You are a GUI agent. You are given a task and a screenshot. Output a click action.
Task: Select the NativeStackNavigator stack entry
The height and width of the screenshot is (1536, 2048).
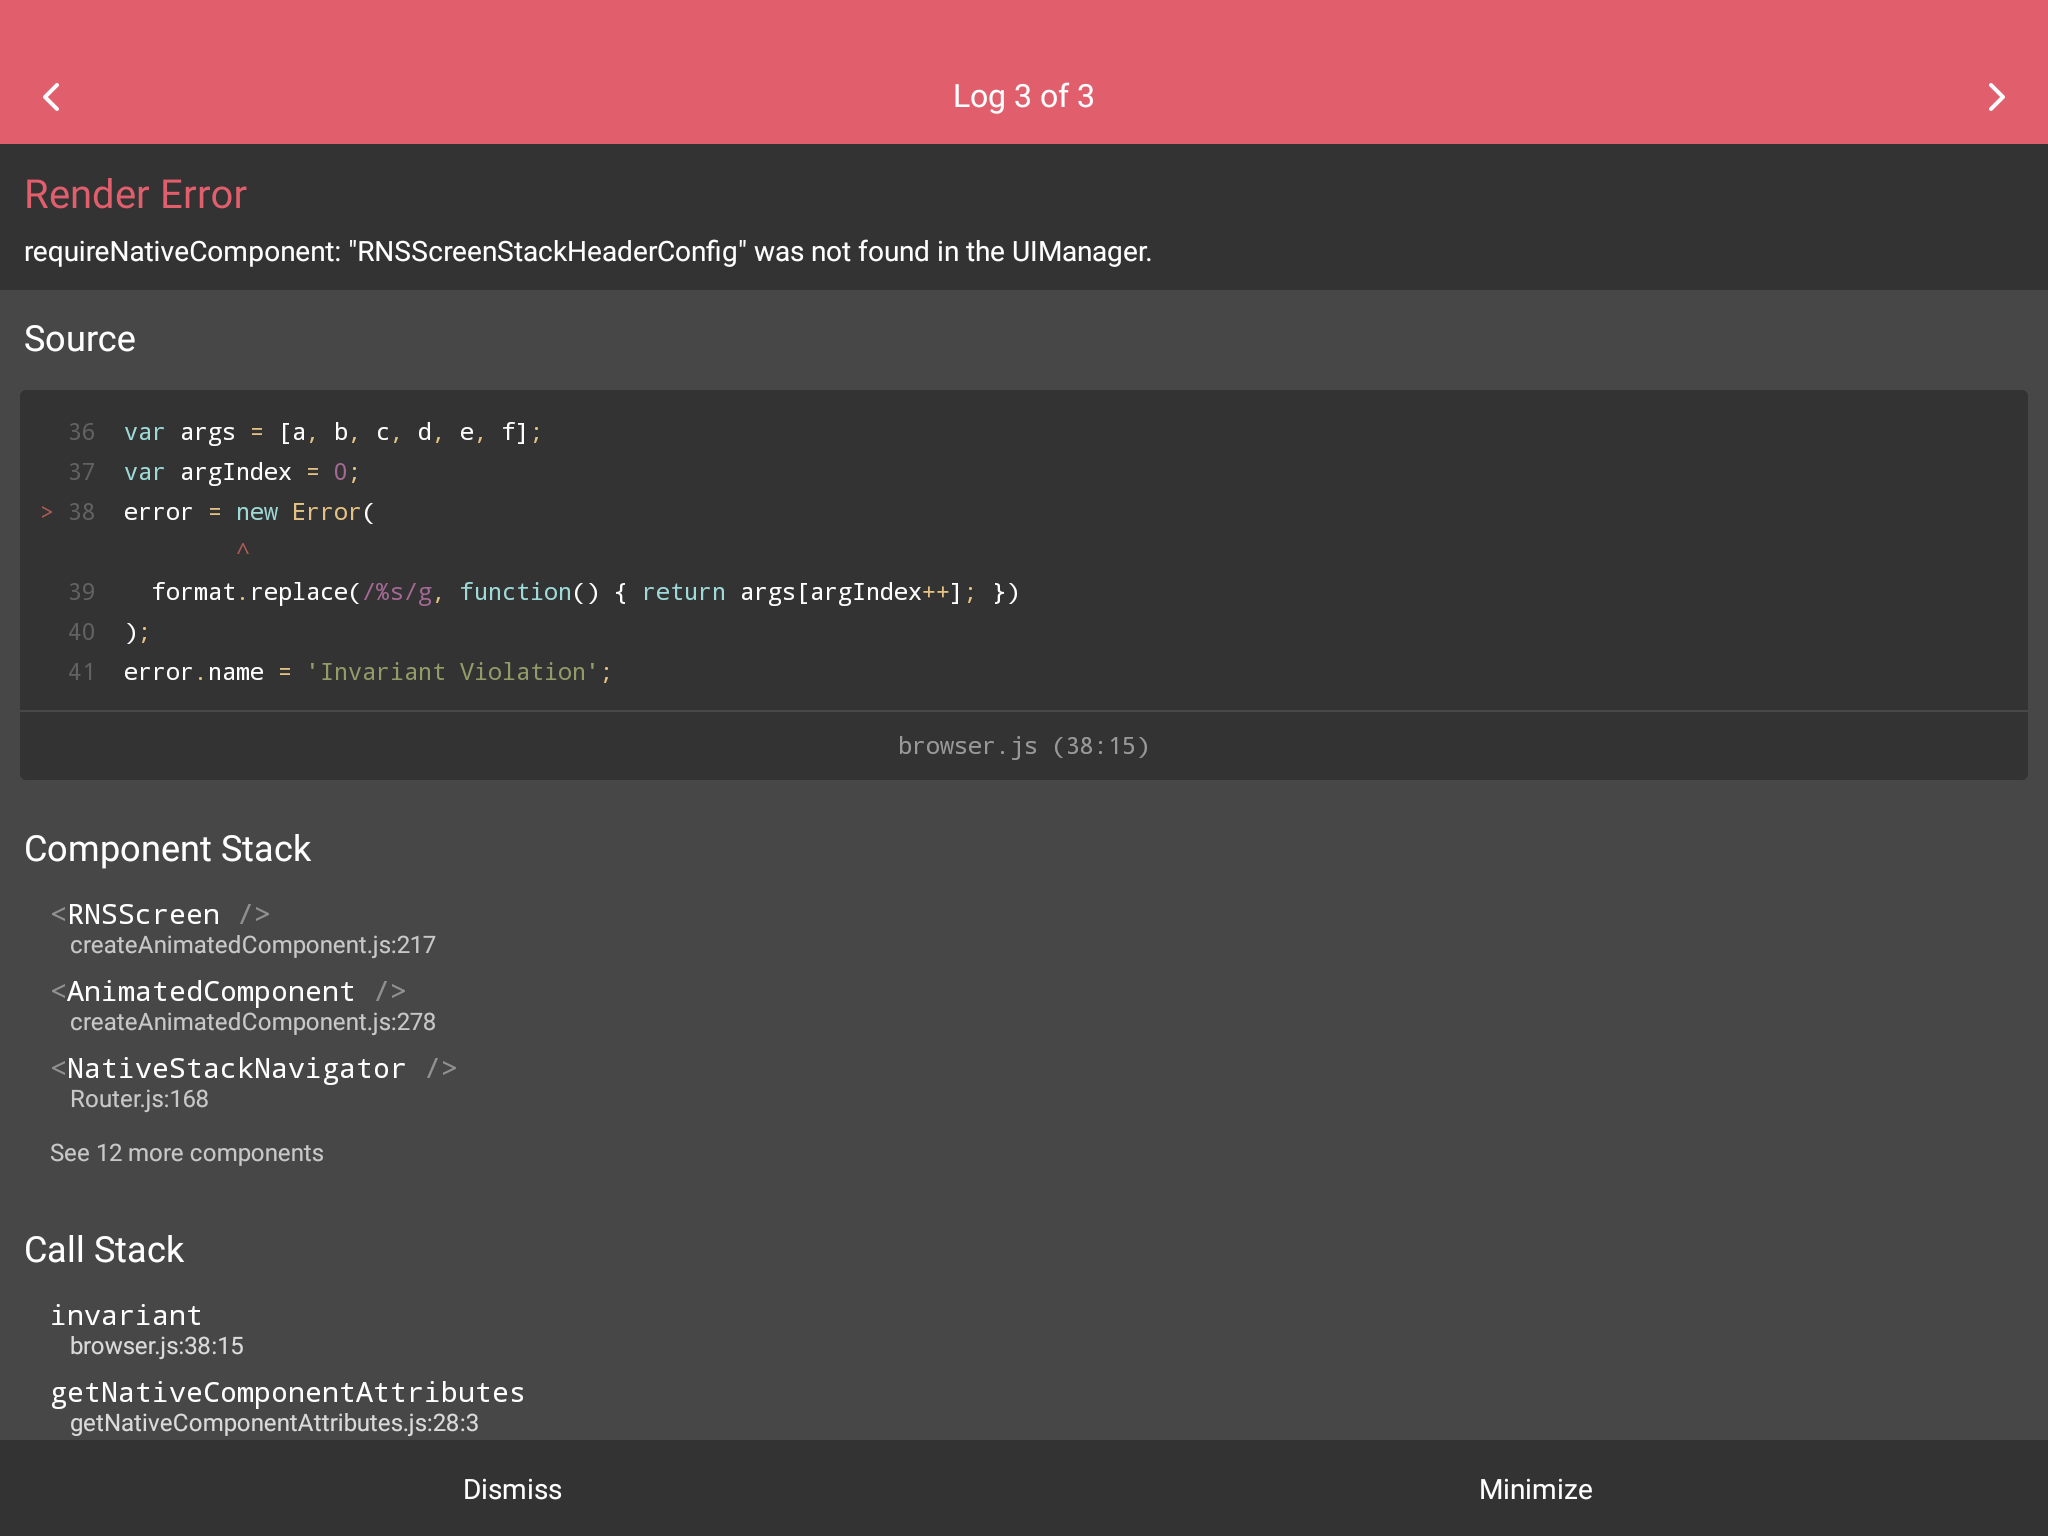pos(254,1067)
